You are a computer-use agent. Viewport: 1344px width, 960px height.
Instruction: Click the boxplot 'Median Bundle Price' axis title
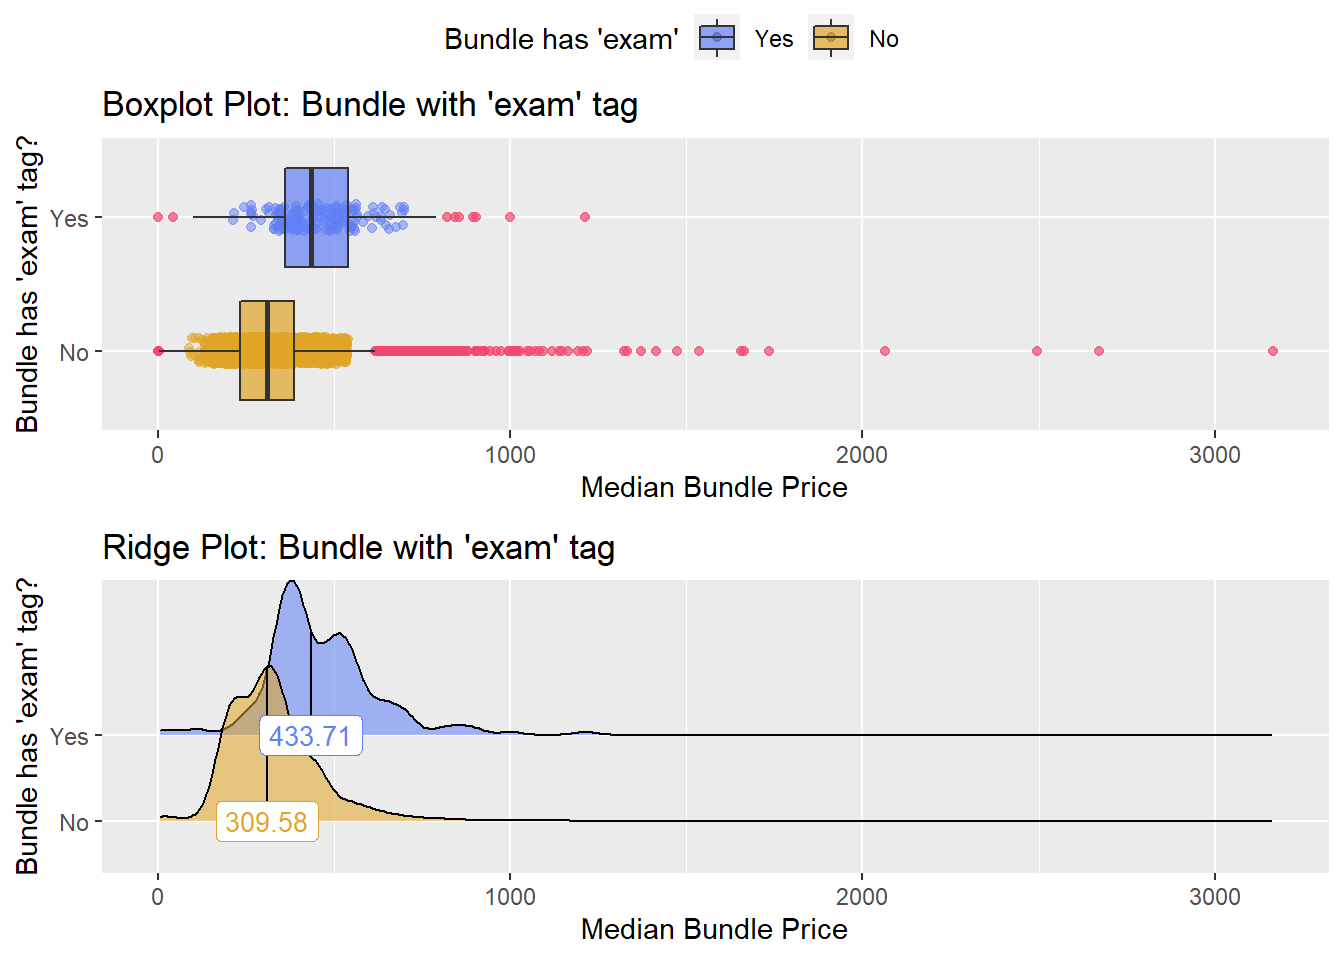point(714,487)
